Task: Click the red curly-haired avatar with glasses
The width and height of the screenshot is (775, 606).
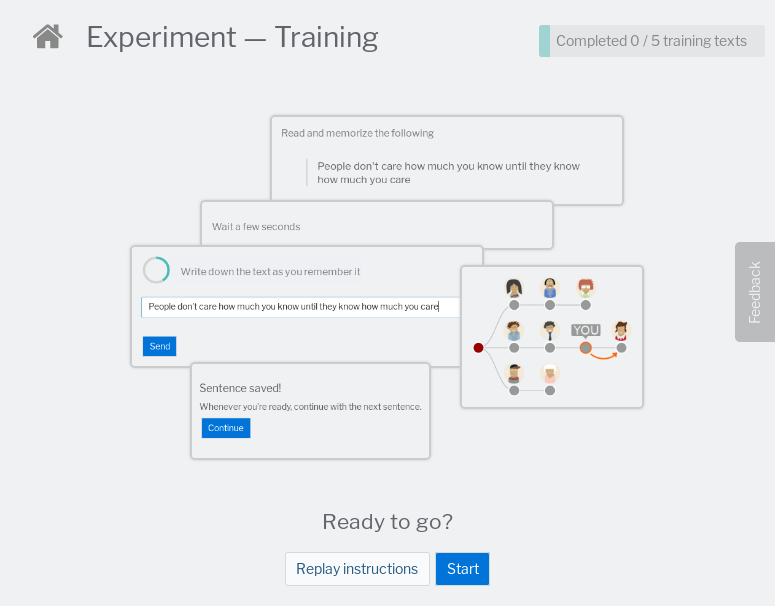Action: click(x=586, y=288)
